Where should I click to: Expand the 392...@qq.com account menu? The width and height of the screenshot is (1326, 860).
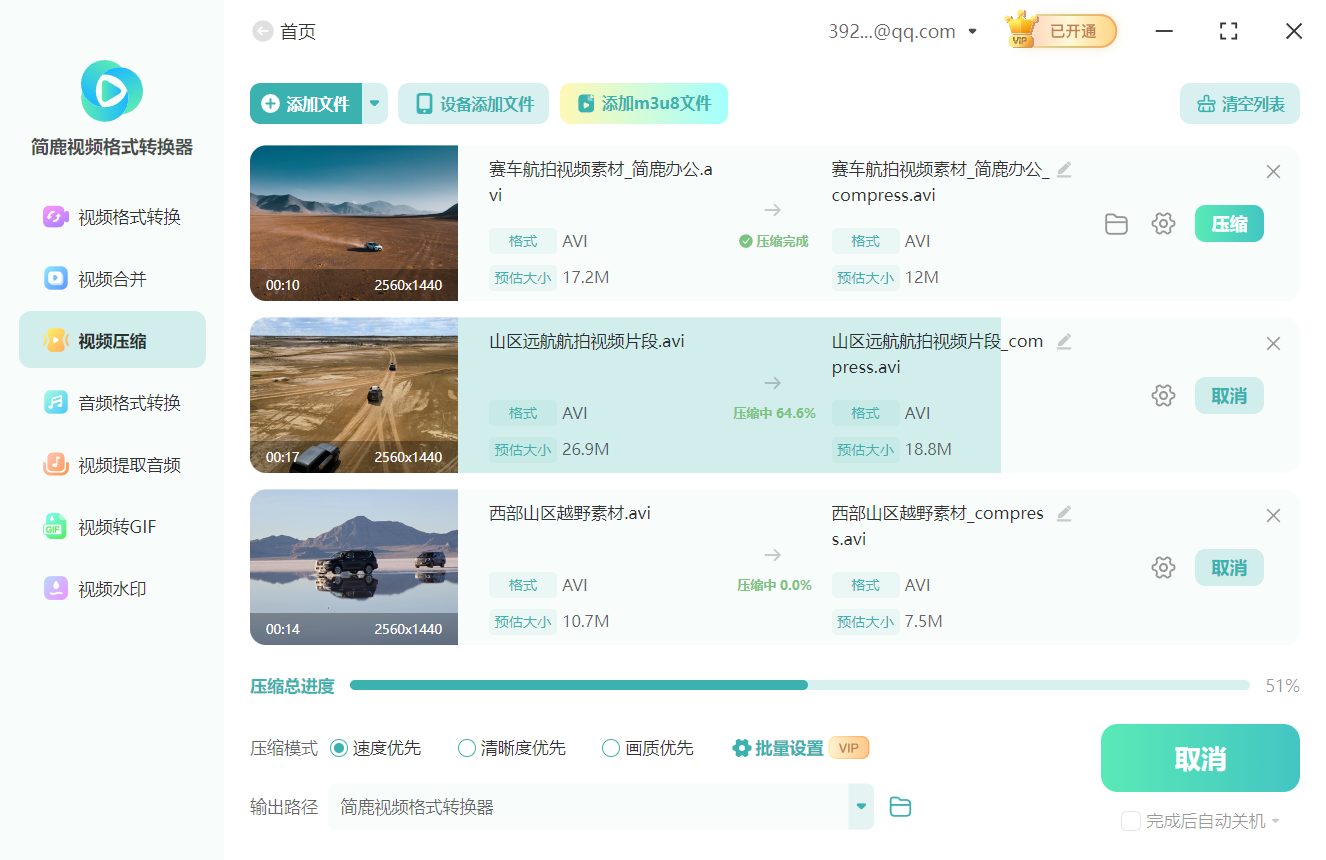(971, 31)
